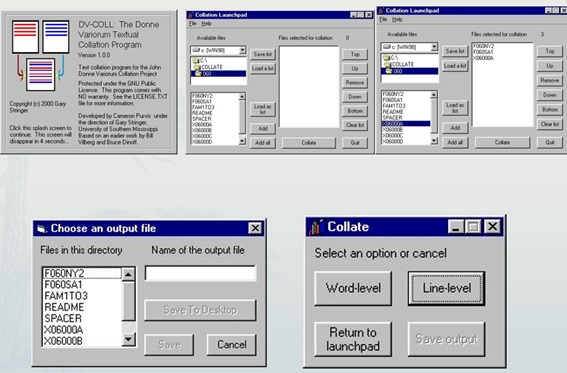The image size is (567, 373).
Task: Click the merged red-and-blue document icon
Action: [40, 74]
